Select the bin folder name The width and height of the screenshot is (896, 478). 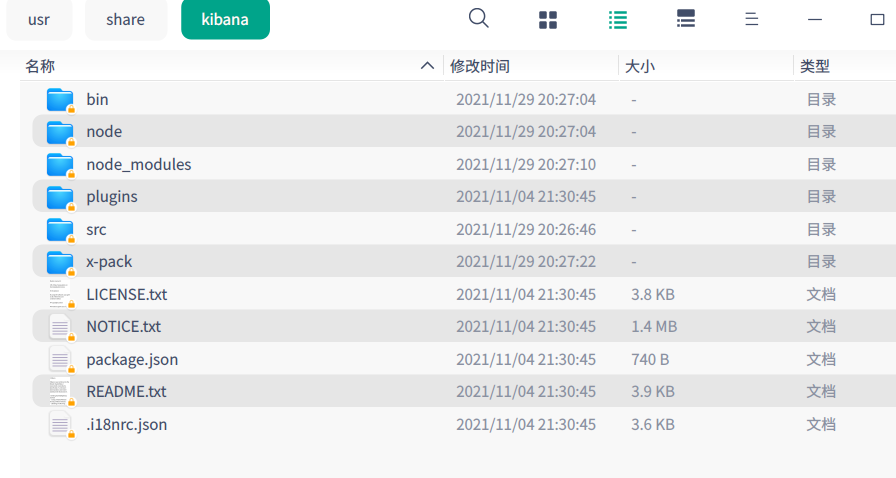pos(97,99)
